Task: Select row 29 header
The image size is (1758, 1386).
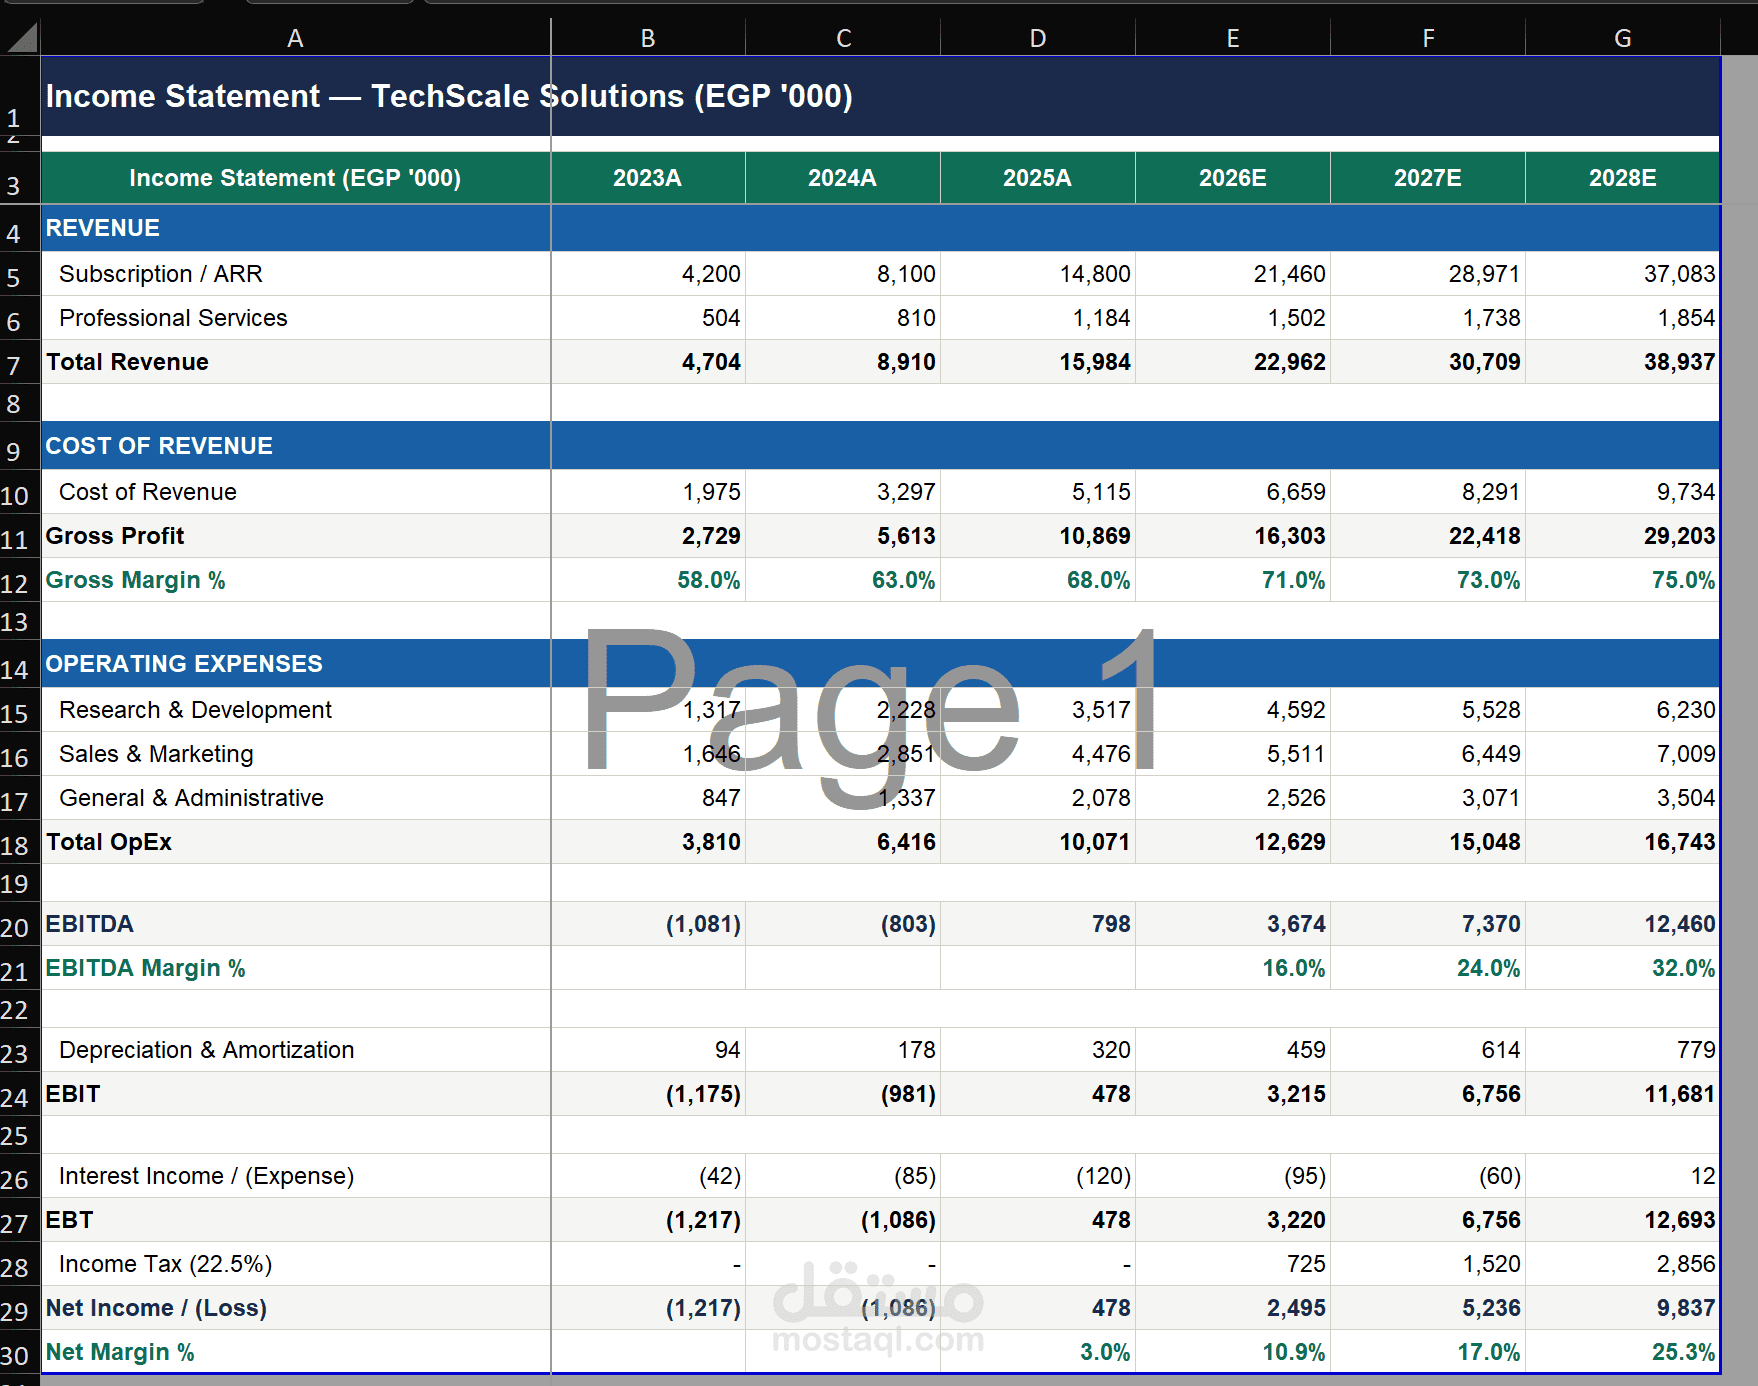Action: pyautogui.click(x=20, y=1308)
